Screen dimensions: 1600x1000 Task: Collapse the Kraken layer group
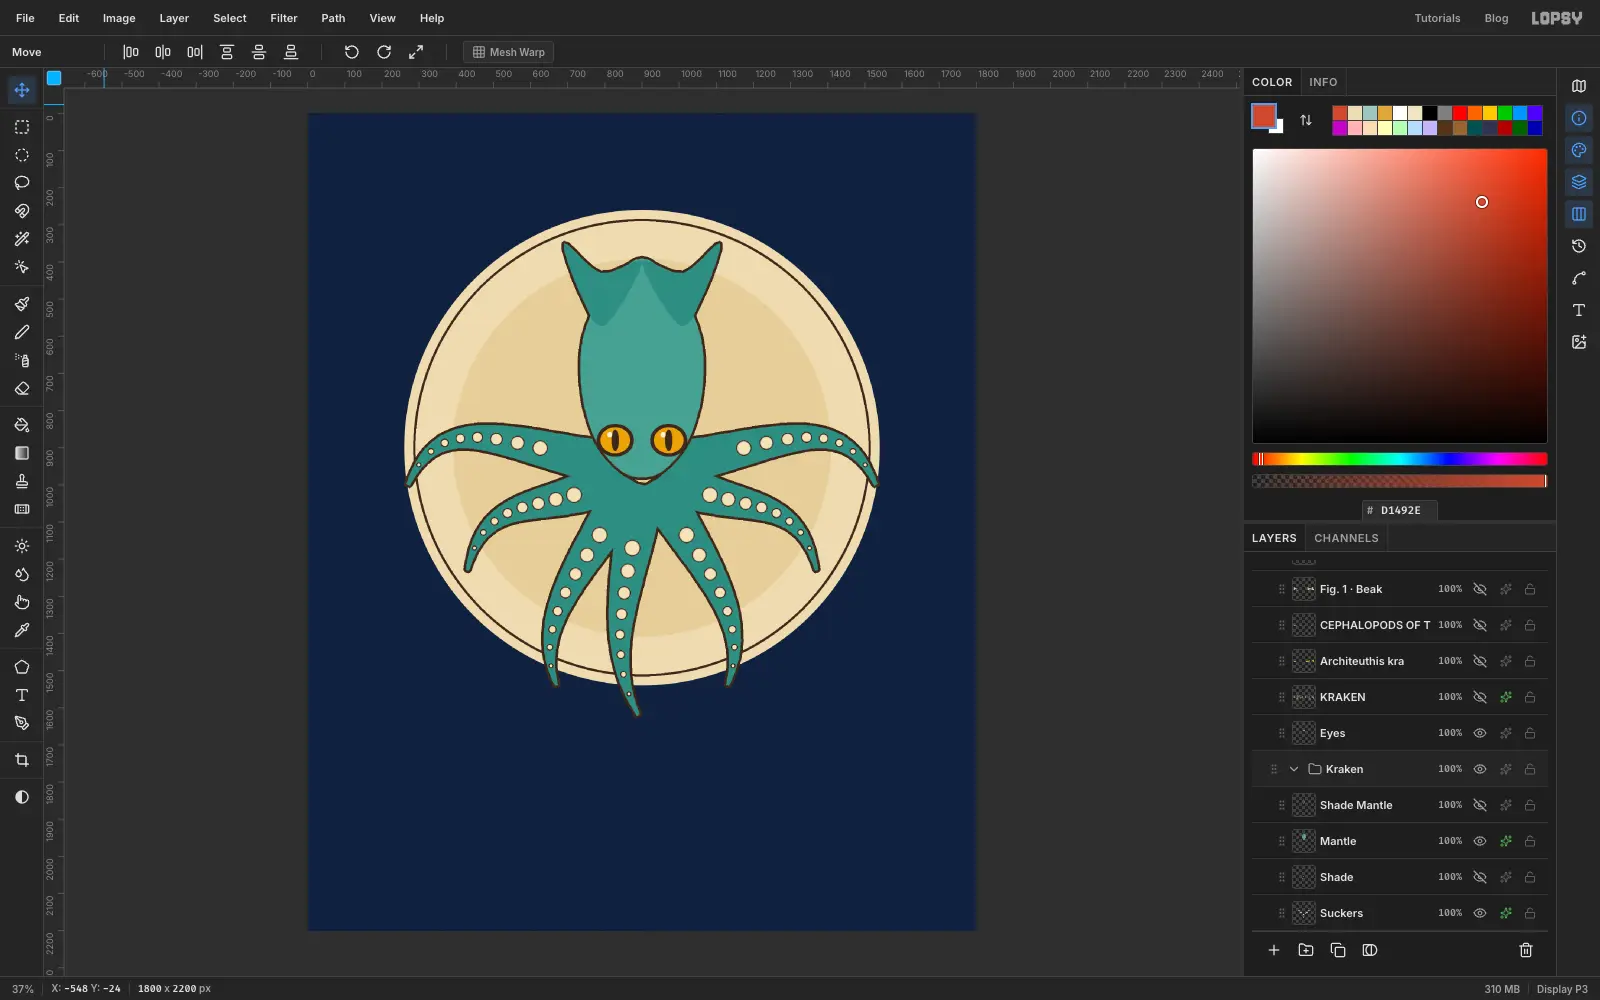1294,769
